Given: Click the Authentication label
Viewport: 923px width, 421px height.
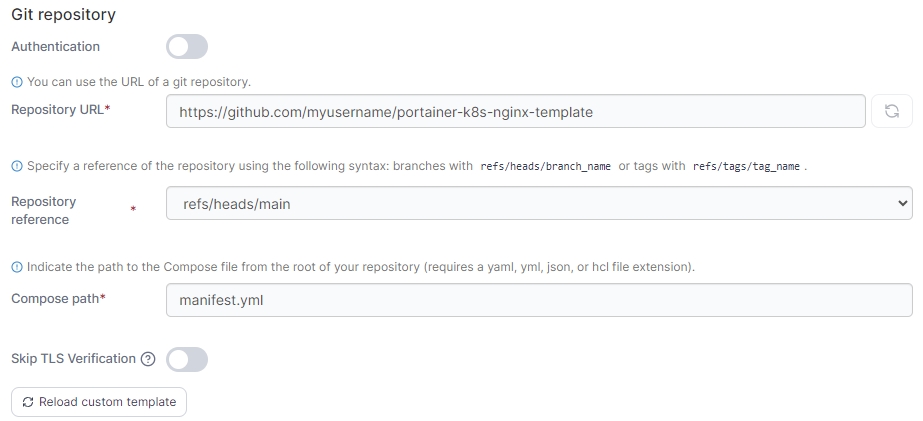Looking at the screenshot, I should pyautogui.click(x=56, y=47).
